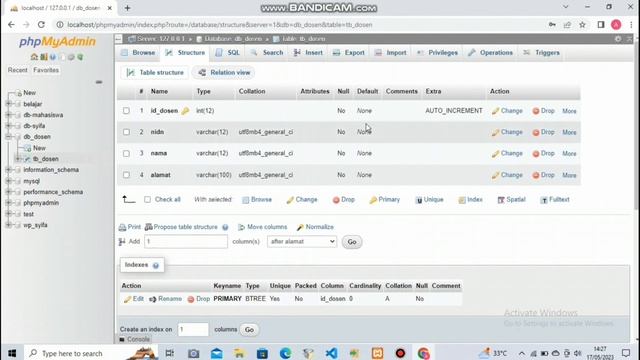Open XAMPP icon in taskbar
This screenshot has height=360, width=640.
pos(377,353)
